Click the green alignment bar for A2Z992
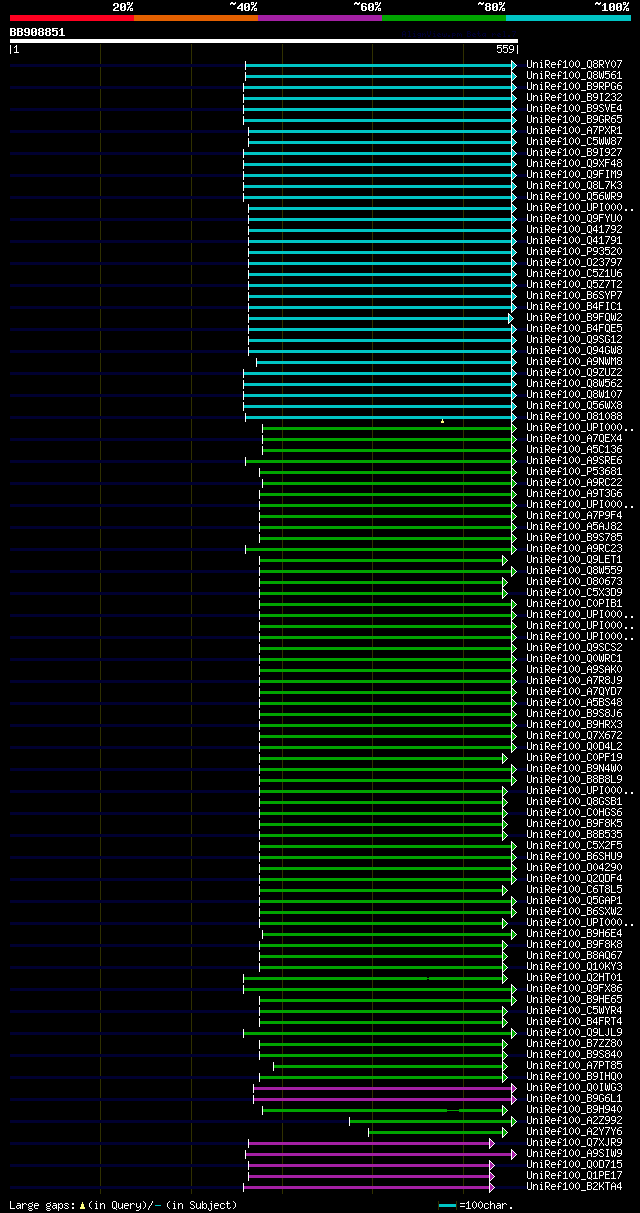Screen dimensions: 640x1213 tap(432, 1120)
